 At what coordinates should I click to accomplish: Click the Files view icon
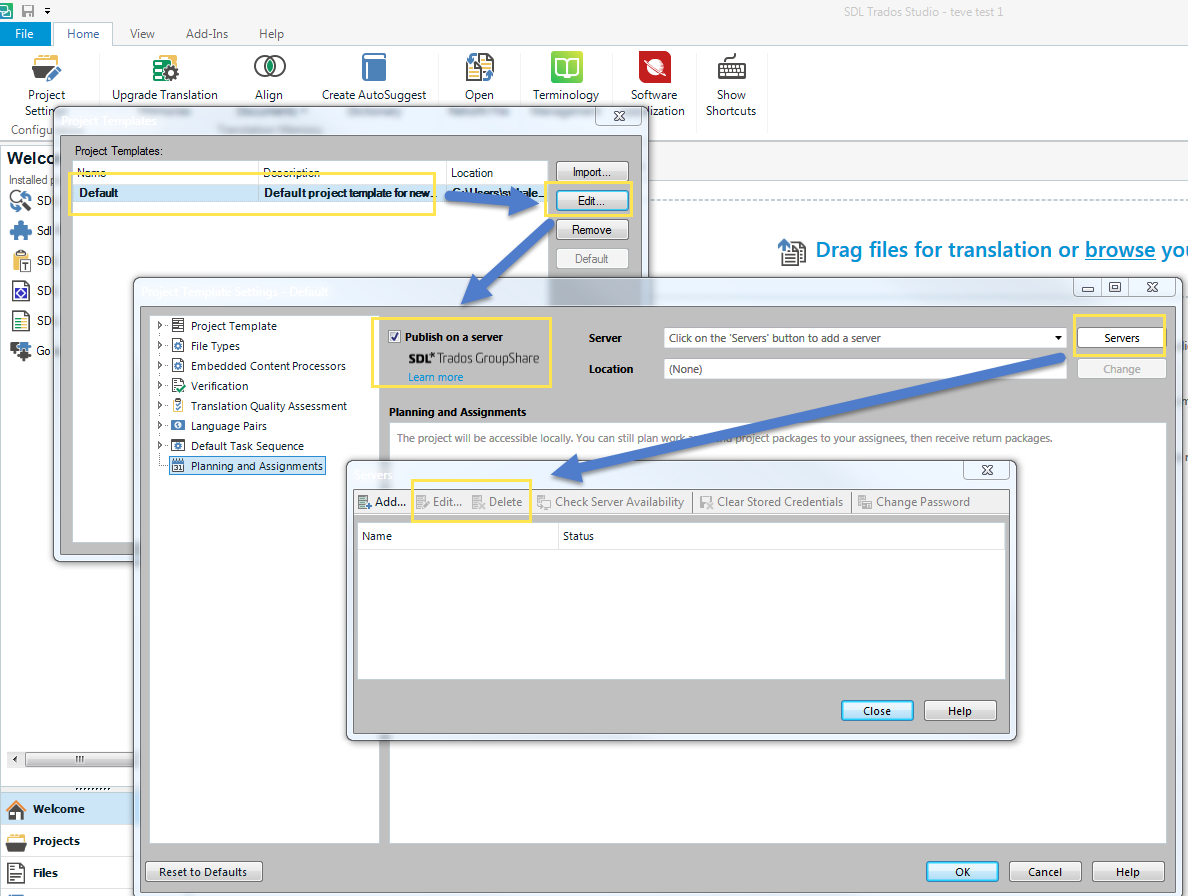coord(16,873)
